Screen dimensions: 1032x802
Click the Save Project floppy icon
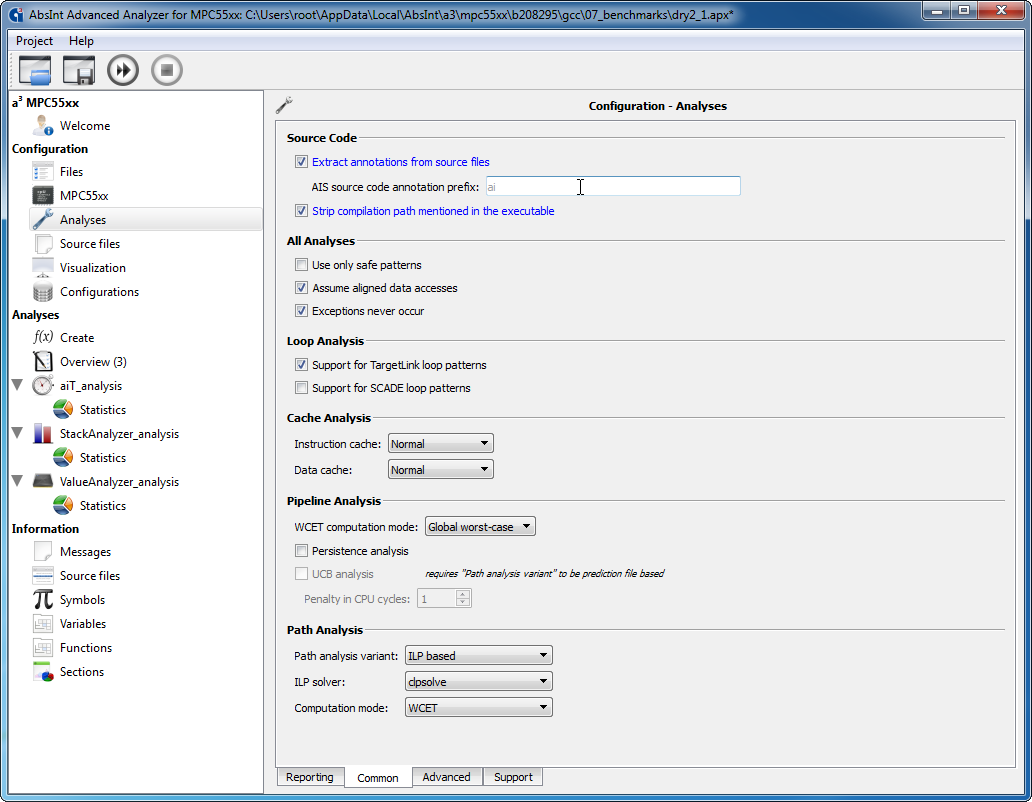(79, 70)
